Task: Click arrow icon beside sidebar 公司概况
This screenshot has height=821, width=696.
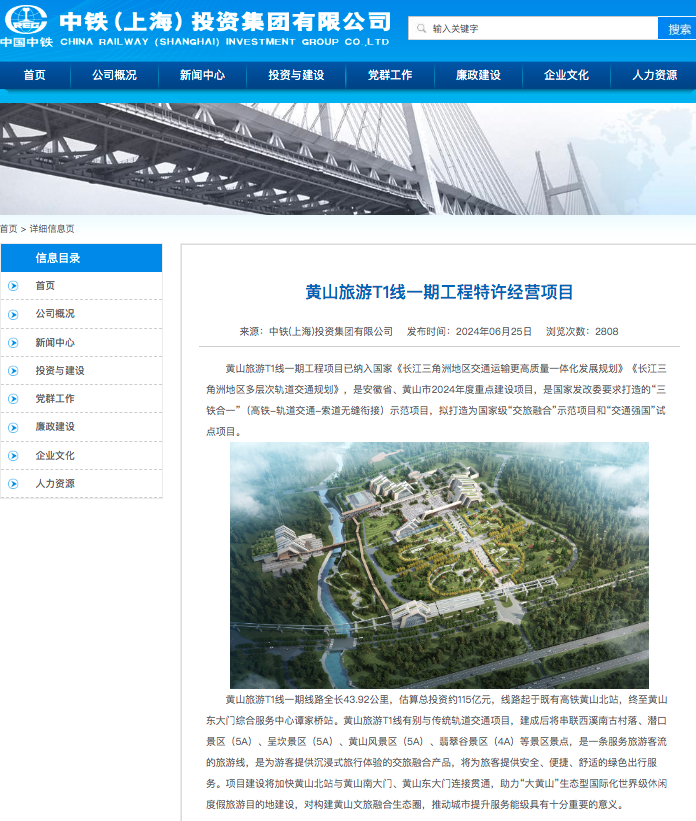Action: coord(13,314)
